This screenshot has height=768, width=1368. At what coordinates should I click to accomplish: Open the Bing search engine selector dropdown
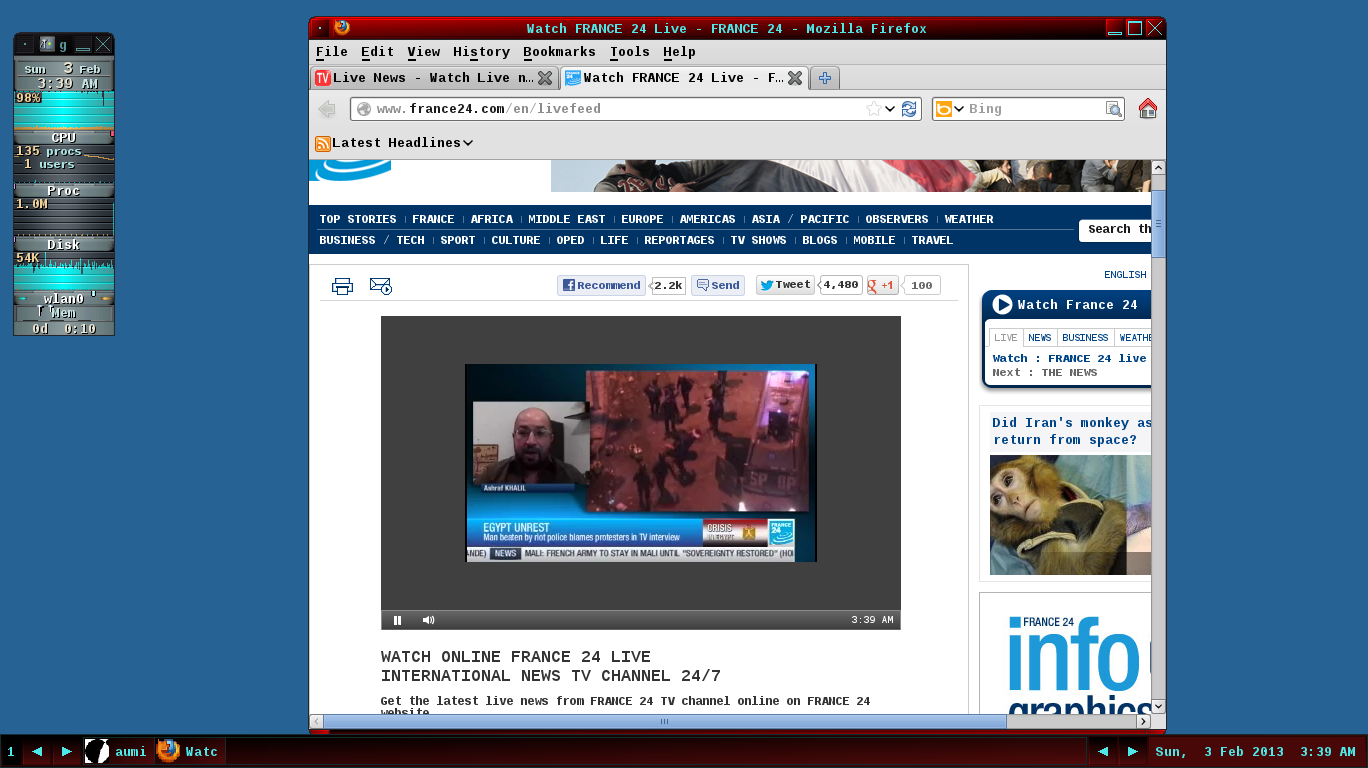click(950, 109)
